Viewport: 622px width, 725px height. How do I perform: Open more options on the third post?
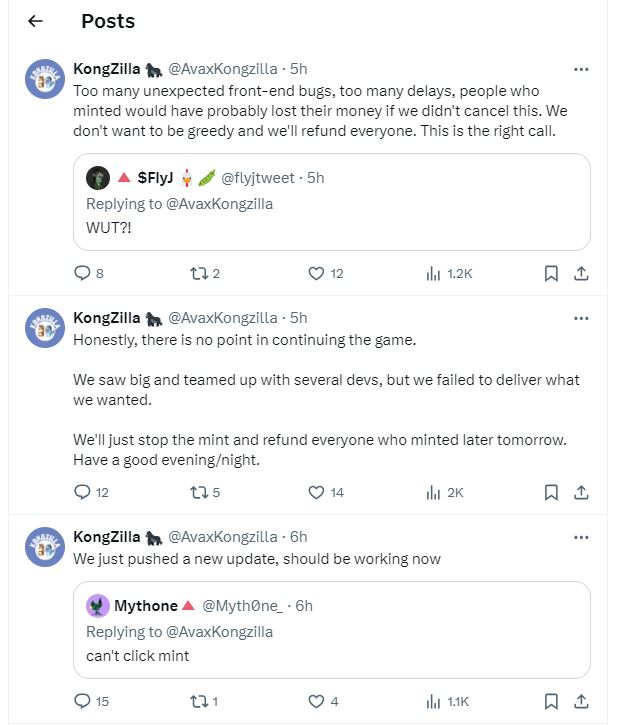click(581, 537)
